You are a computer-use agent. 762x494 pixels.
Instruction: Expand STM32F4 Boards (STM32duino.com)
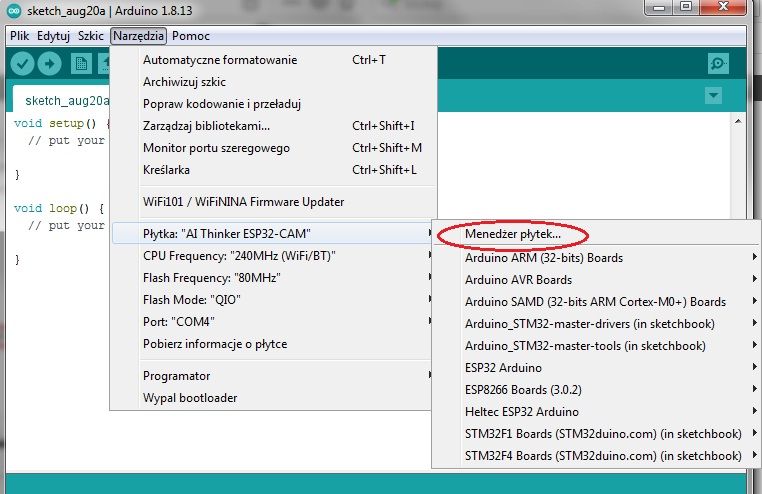(597, 456)
